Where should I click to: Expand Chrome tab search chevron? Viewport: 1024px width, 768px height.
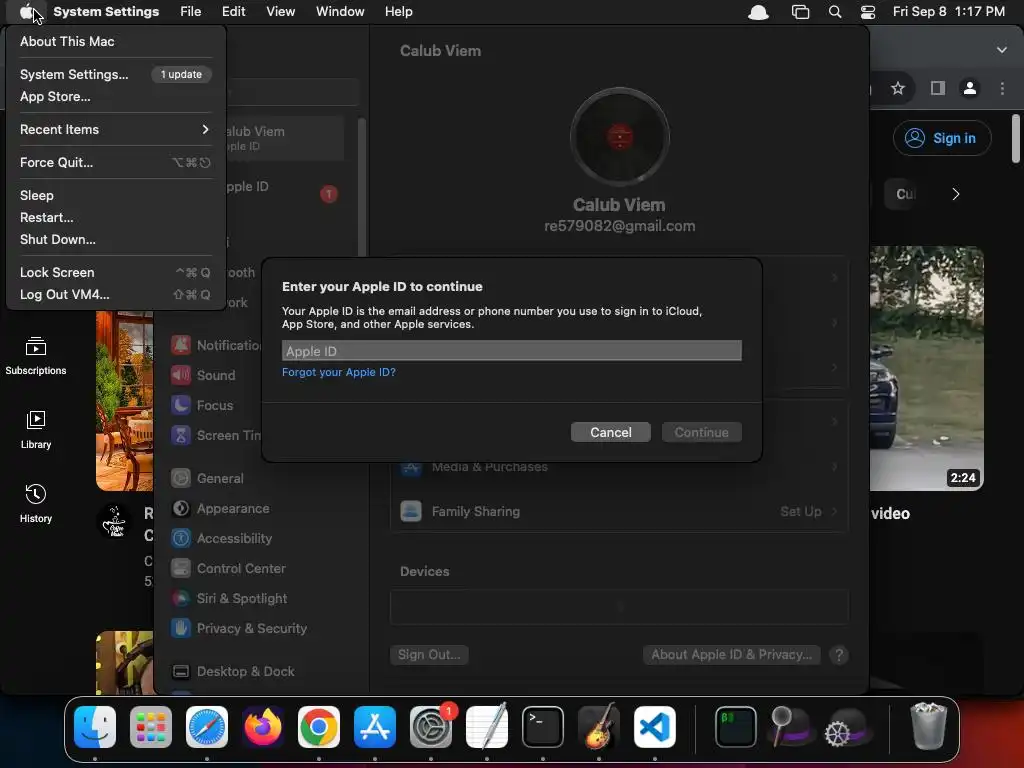1002,50
